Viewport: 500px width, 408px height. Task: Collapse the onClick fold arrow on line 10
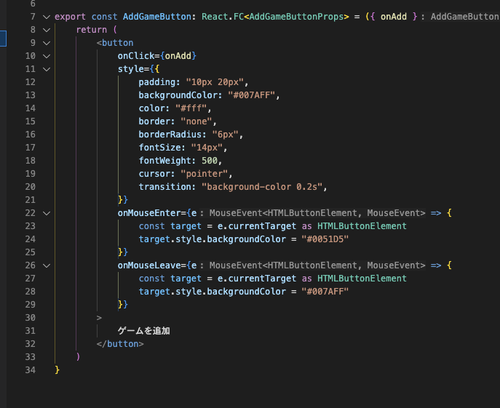tap(47, 56)
